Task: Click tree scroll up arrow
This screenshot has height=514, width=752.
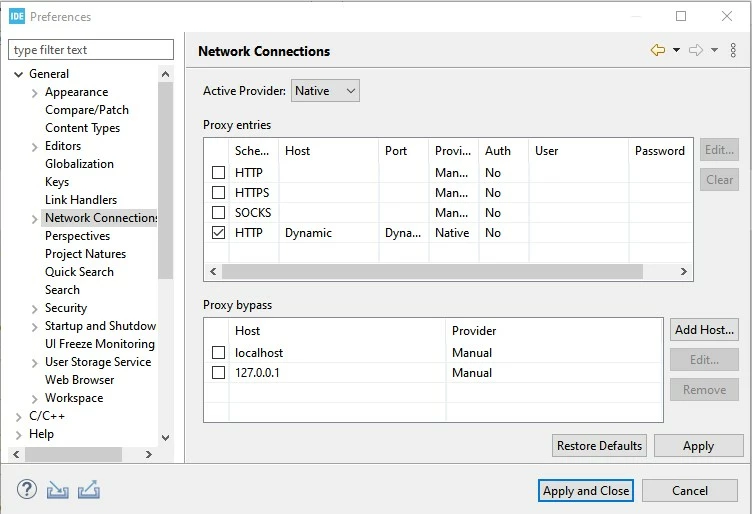Action: [165, 74]
